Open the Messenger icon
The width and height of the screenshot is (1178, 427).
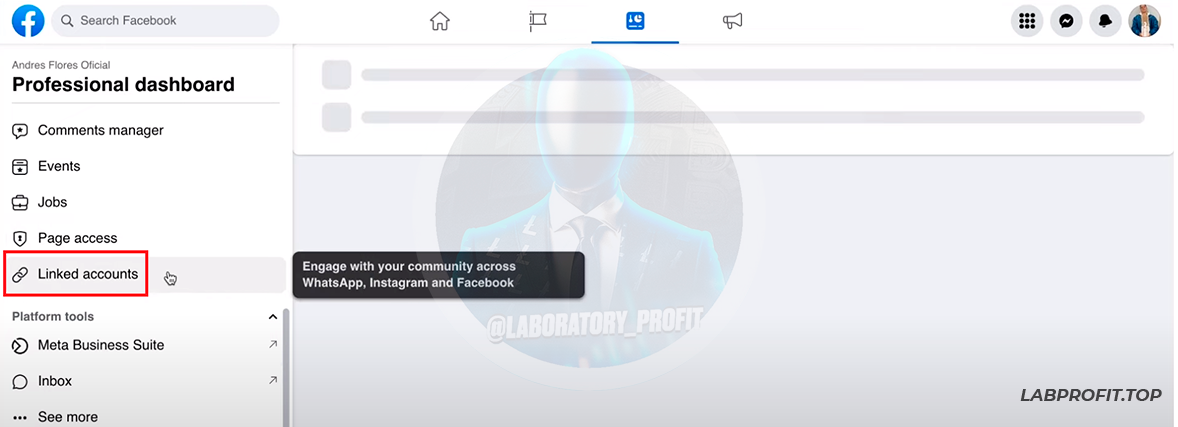coord(1066,21)
